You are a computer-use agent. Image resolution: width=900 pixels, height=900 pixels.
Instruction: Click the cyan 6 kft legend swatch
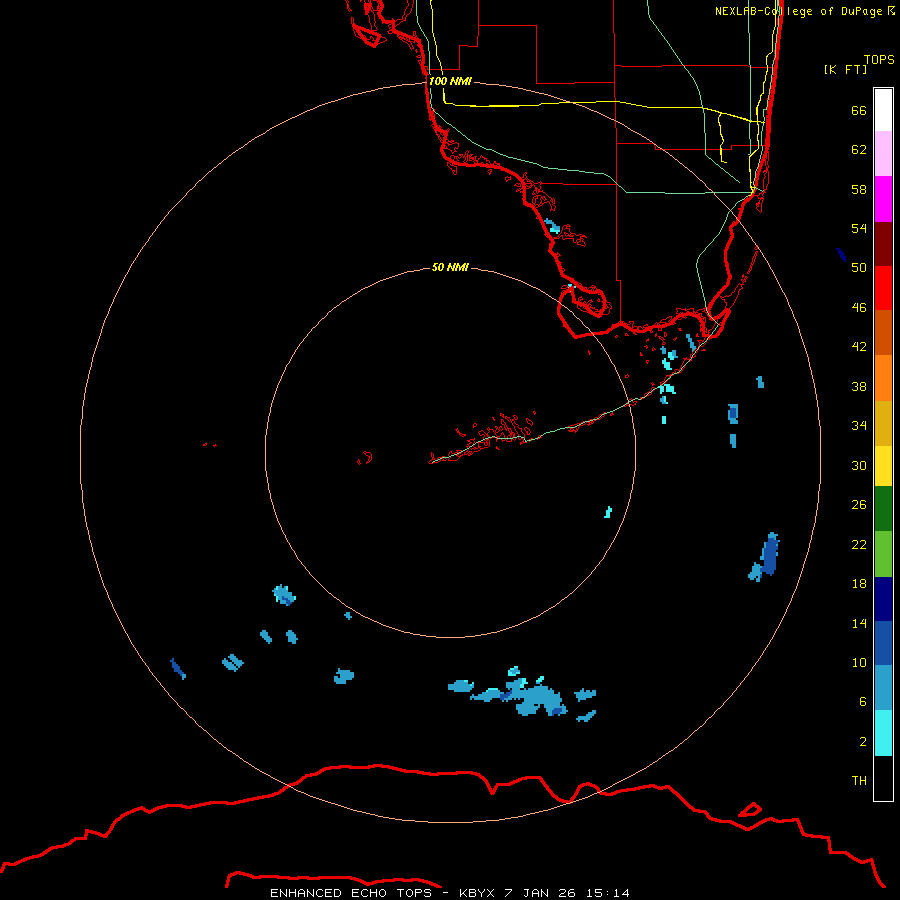click(883, 733)
